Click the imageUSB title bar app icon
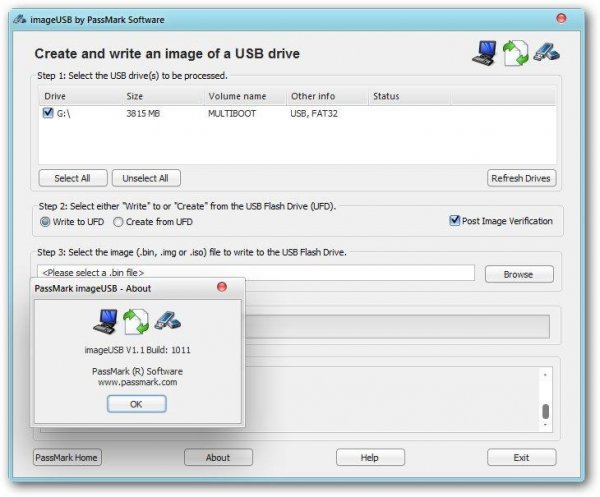 20,19
